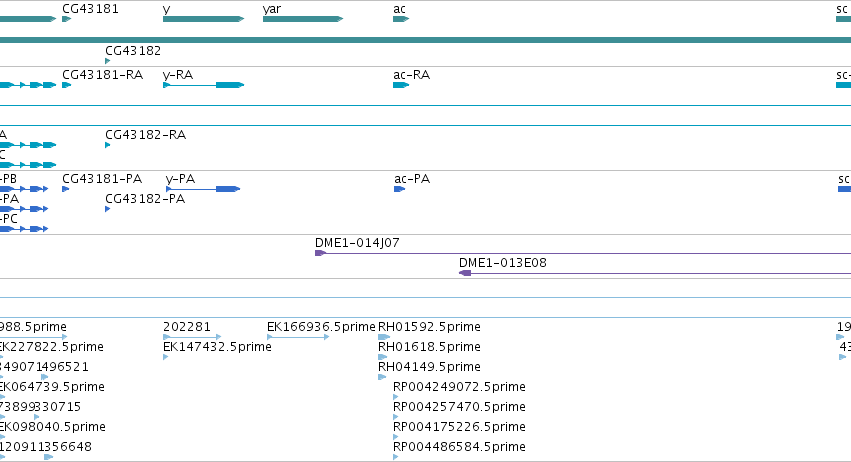Click the long teal chromosome bar
This screenshot has height=462, width=851.
[426, 40]
